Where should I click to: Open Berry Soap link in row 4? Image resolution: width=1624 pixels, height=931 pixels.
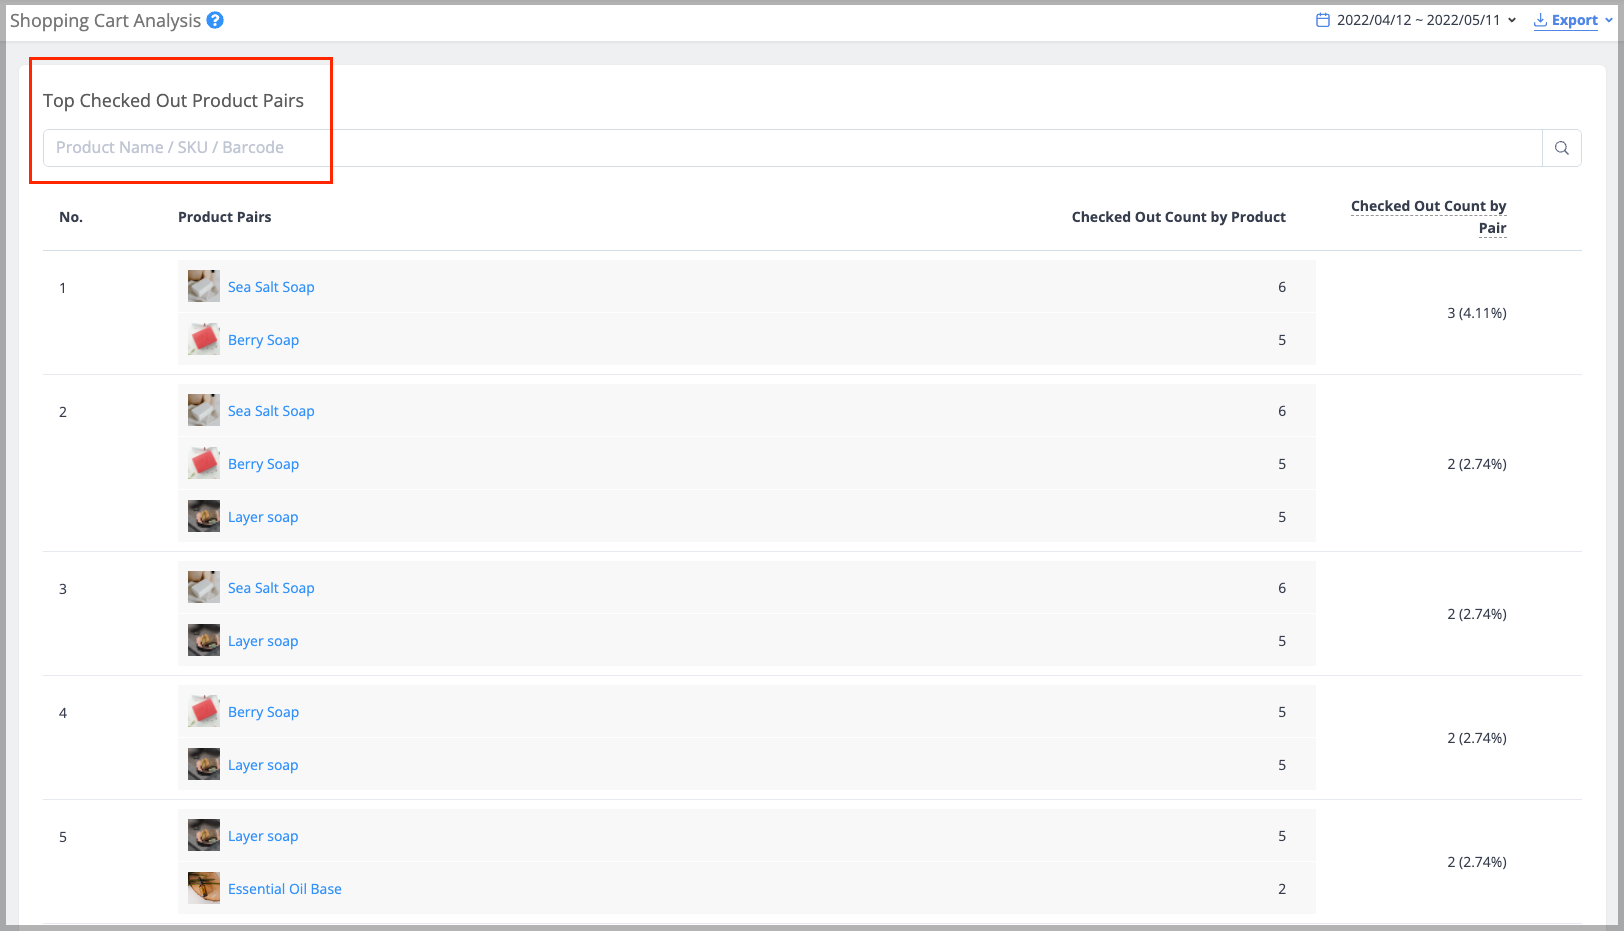pos(263,711)
